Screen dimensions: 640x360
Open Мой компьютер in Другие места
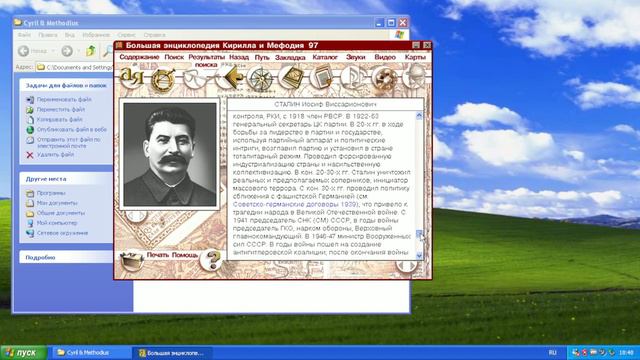pos(57,223)
